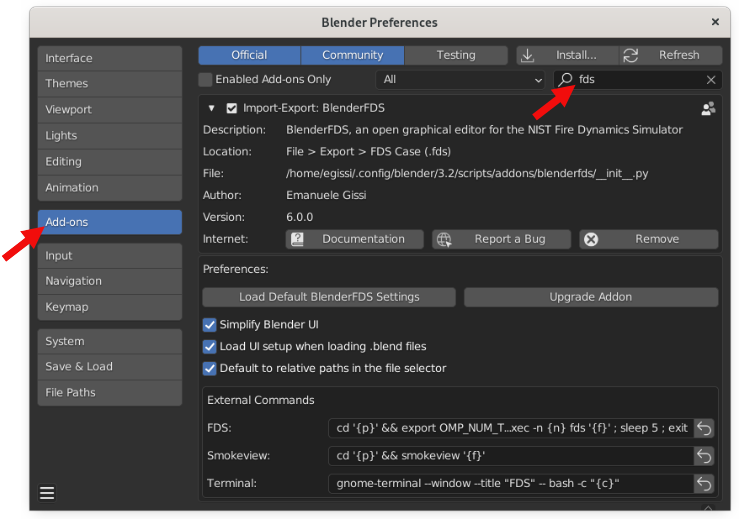Click the circled X icon on Remove
This screenshot has width=740, height=520.
click(591, 239)
